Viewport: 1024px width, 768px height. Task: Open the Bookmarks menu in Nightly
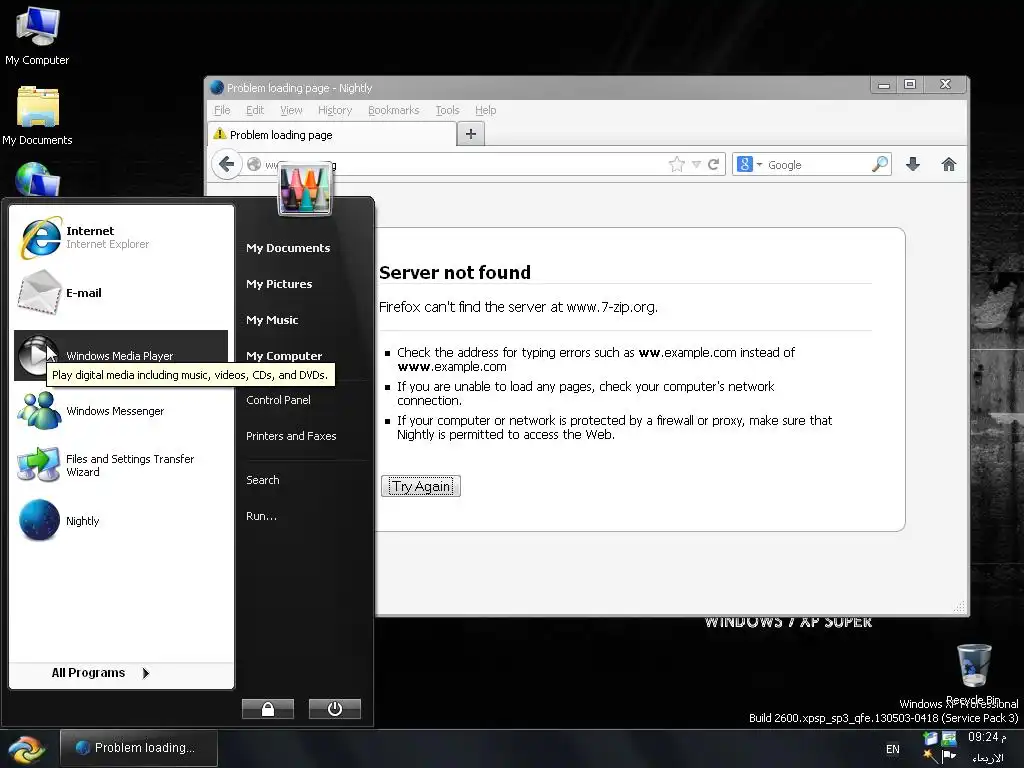coord(394,110)
